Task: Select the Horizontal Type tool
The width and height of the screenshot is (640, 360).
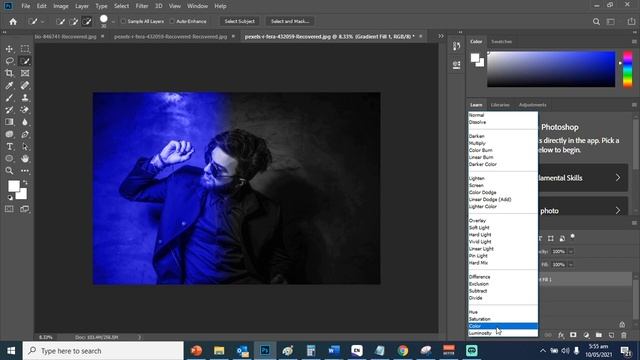Action: click(x=9, y=147)
